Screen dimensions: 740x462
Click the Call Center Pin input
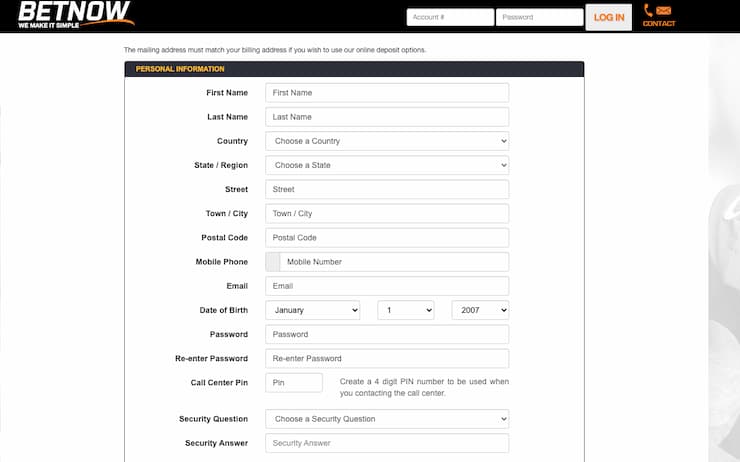294,382
